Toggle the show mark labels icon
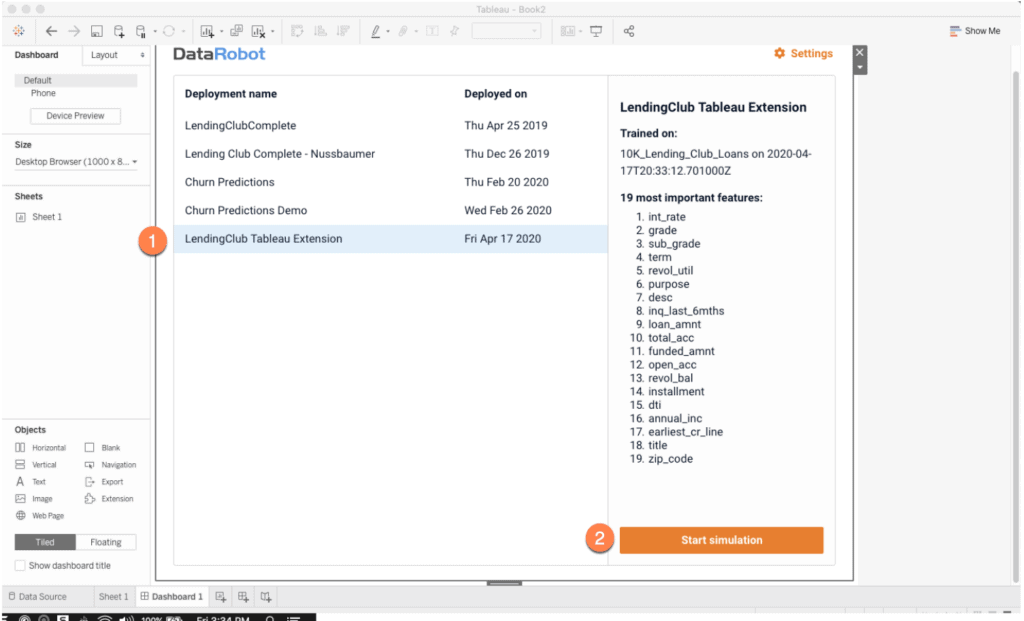This screenshot has width=1024, height=621. click(432, 31)
